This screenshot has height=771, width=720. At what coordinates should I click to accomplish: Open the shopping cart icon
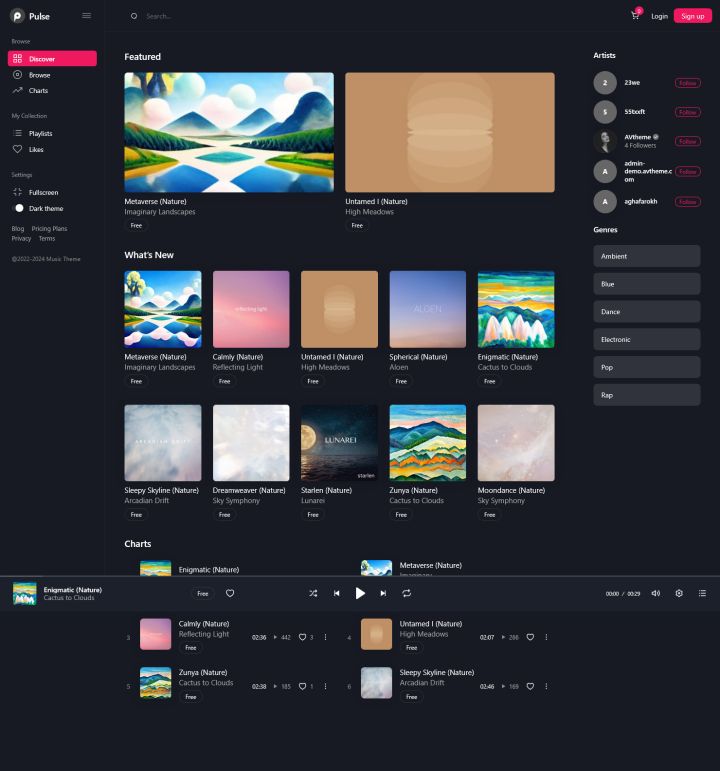pyautogui.click(x=635, y=16)
